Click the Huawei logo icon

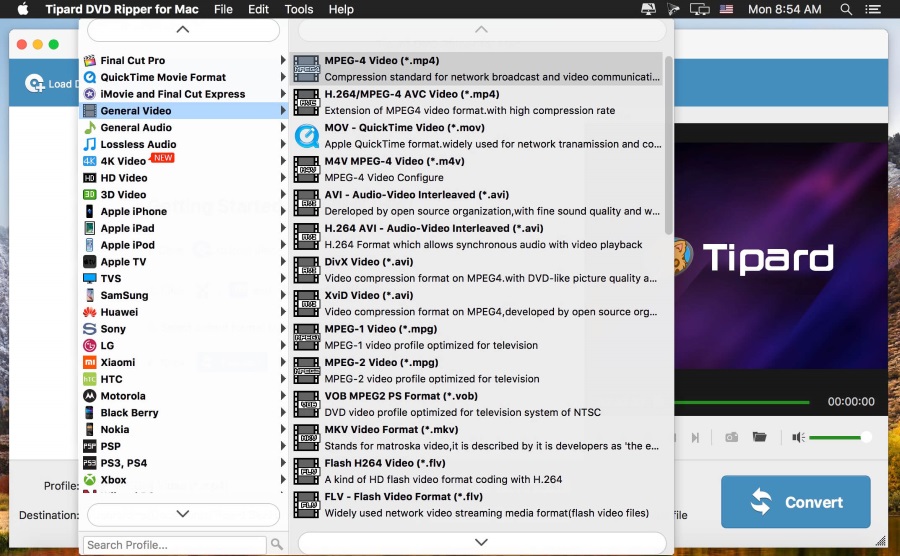click(x=90, y=312)
